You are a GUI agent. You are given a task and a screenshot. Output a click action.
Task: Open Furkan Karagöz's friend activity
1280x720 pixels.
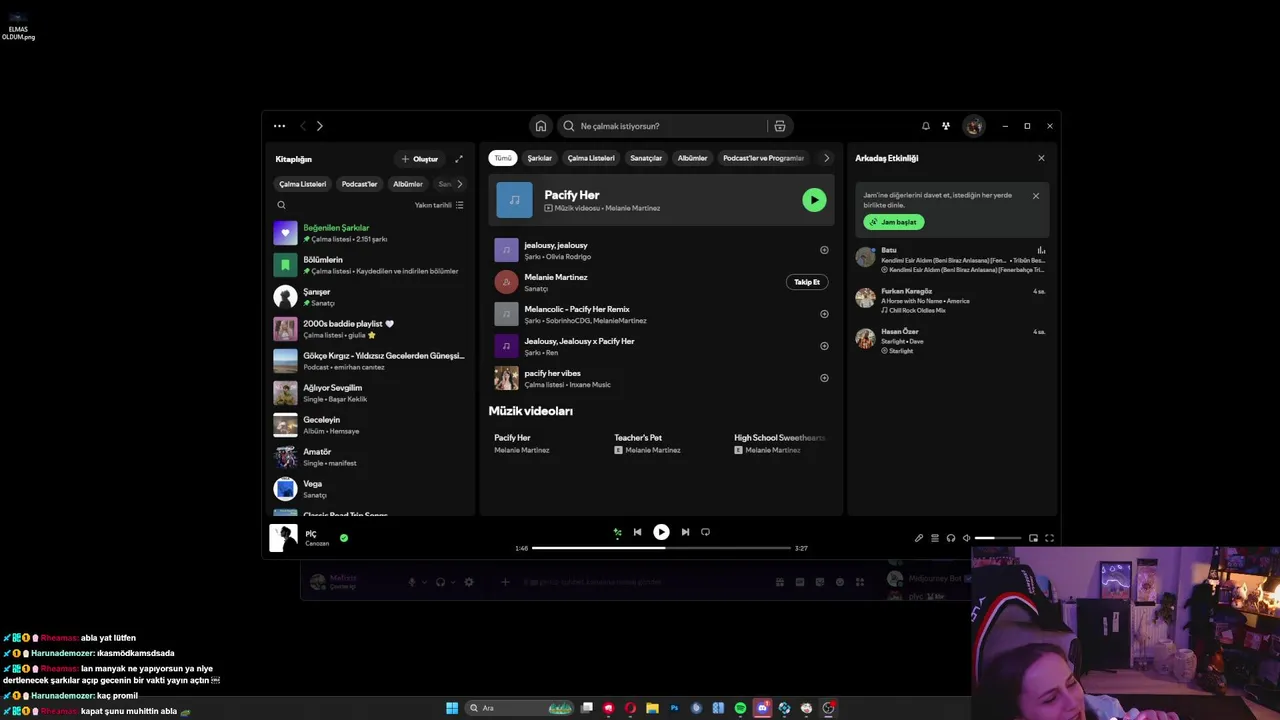point(951,300)
